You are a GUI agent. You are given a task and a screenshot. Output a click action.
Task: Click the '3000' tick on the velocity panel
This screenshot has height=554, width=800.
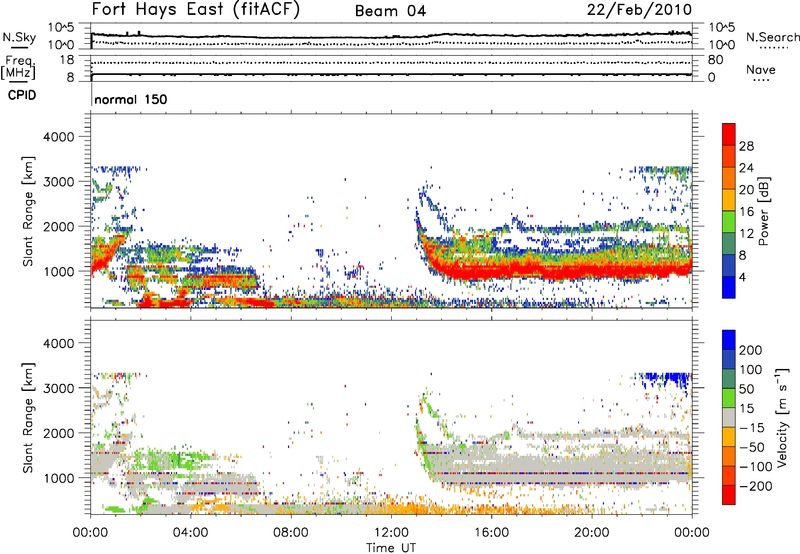(x=58, y=388)
